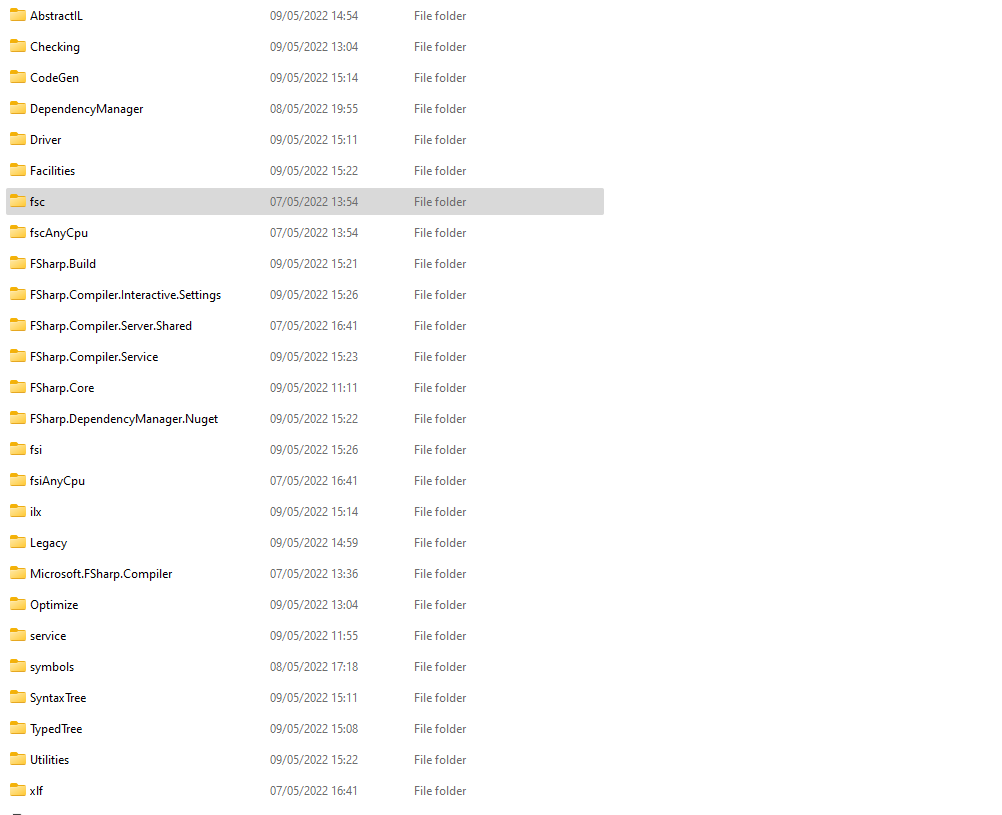Click the Legacy folder icon
The height and width of the screenshot is (815, 1002).
[x=18, y=542]
